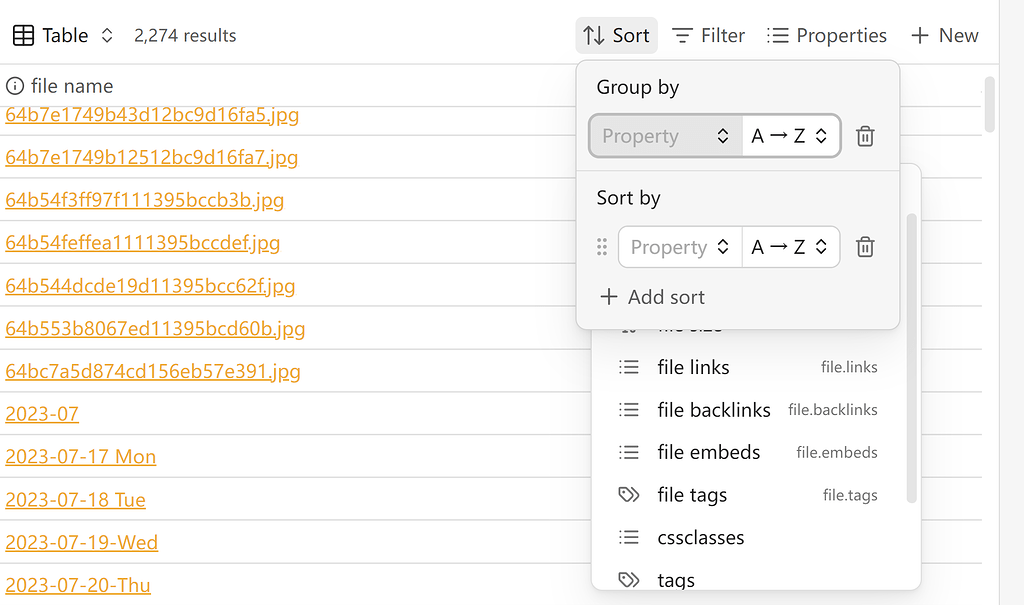This screenshot has width=1024, height=605.
Task: Open the 2023-07-19-Wed note
Action: [x=82, y=543]
